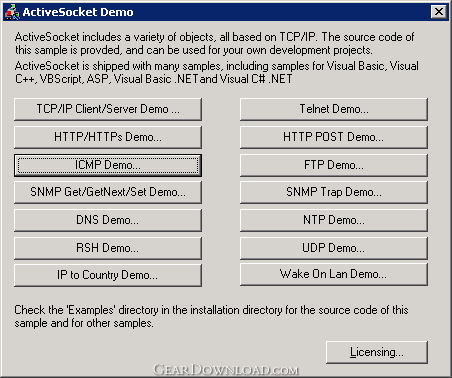Launch the HTTP/HTTPs Demo

click(108, 137)
